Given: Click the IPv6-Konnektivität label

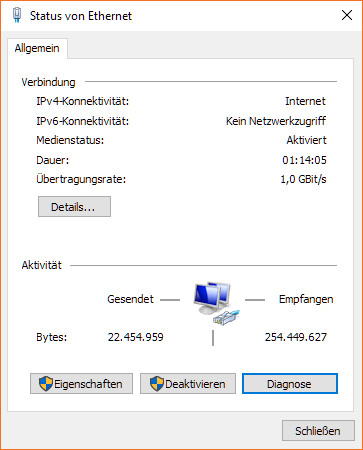Looking at the screenshot, I should click(83, 121).
